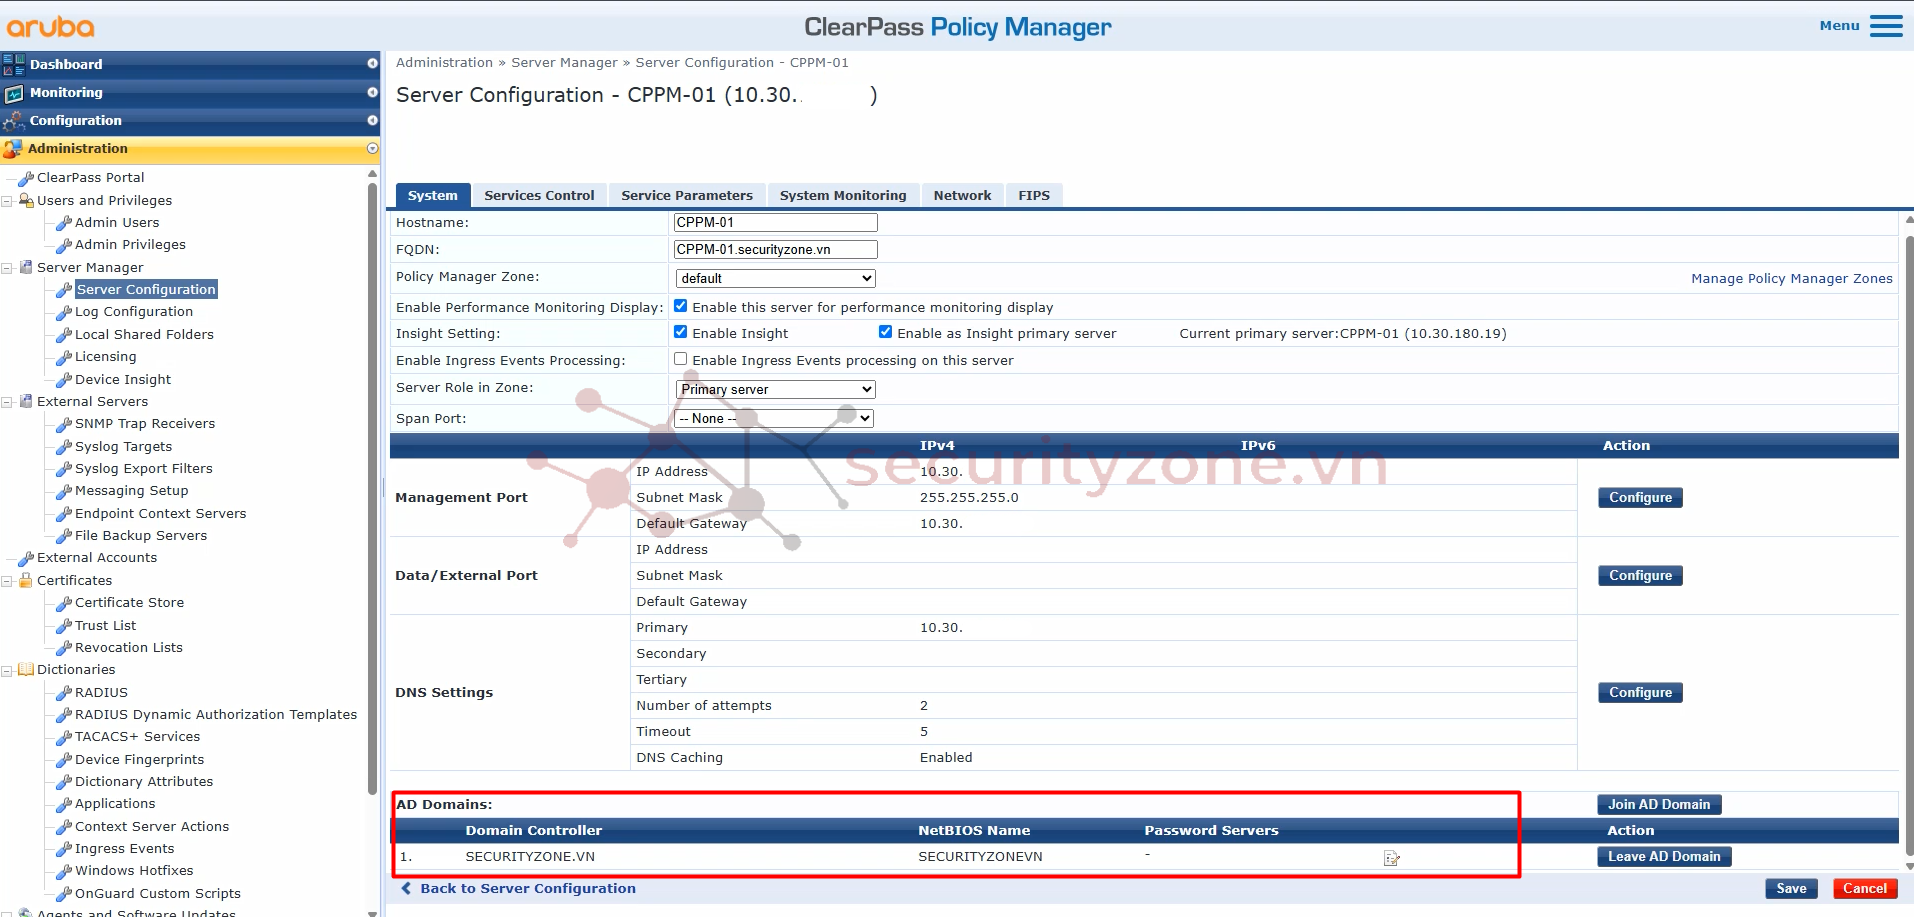Click the Monitoring panel icon
The image size is (1914, 917).
click(14, 93)
